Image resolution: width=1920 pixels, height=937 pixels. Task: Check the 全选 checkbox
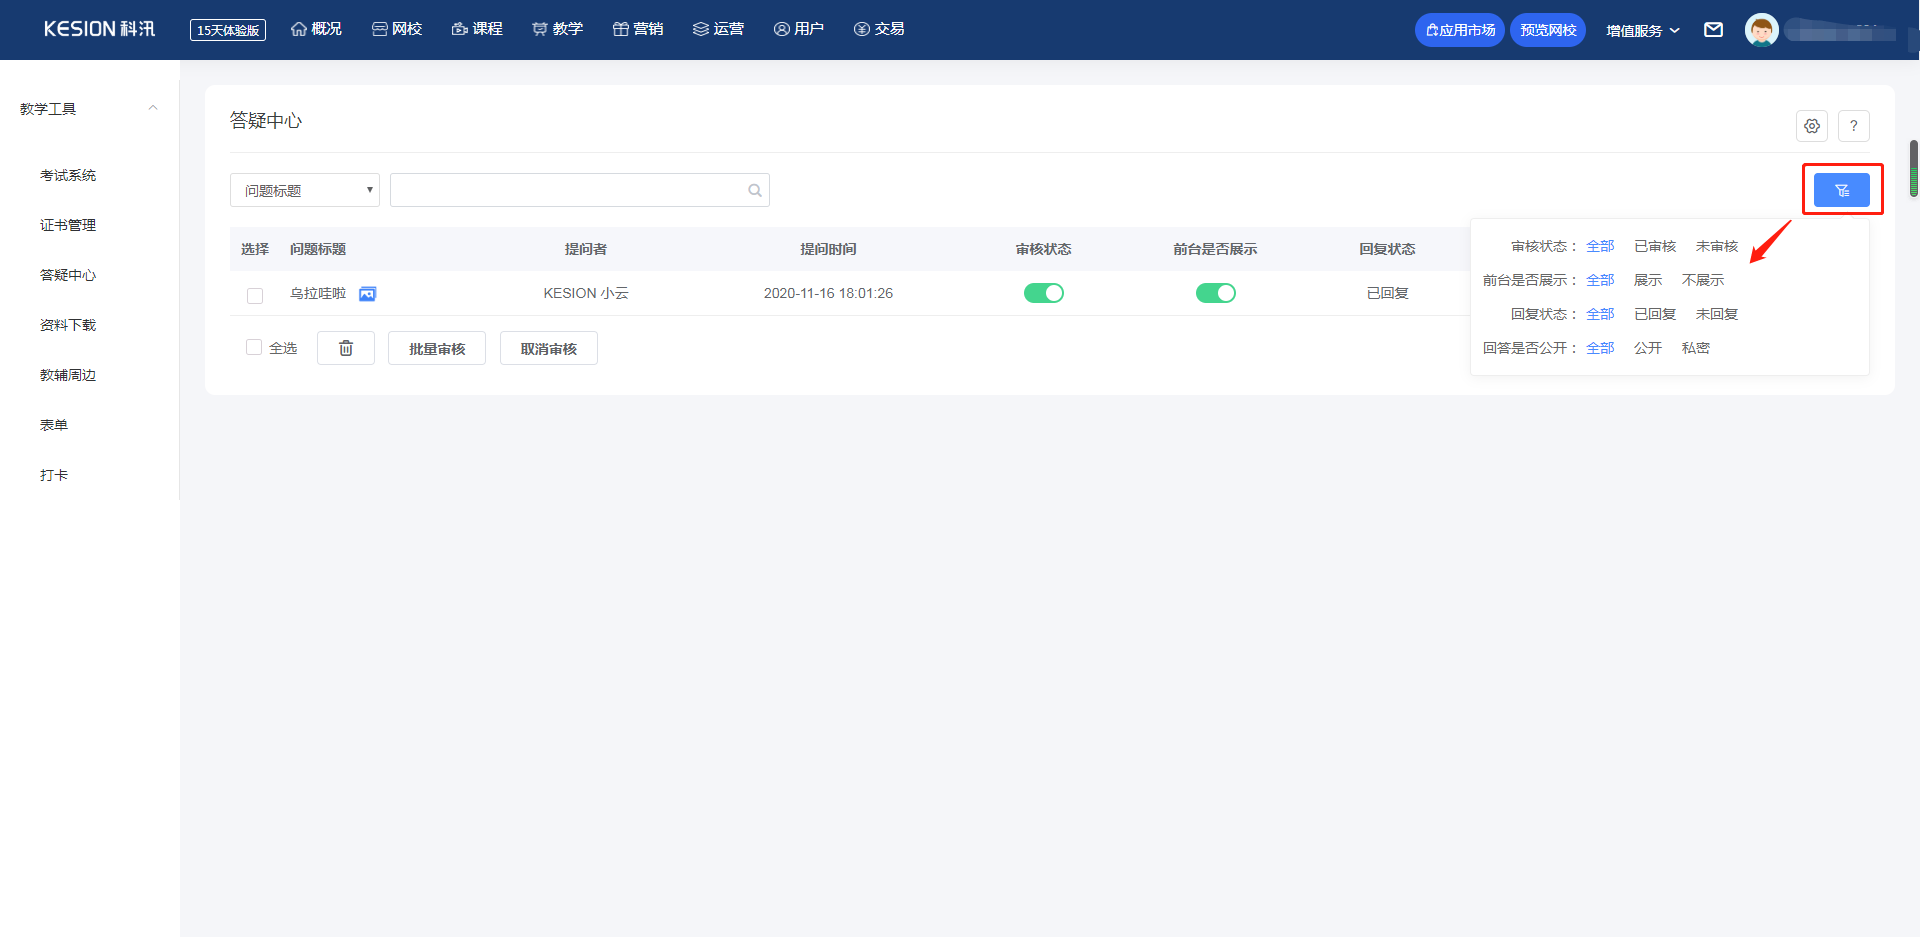pyautogui.click(x=254, y=347)
